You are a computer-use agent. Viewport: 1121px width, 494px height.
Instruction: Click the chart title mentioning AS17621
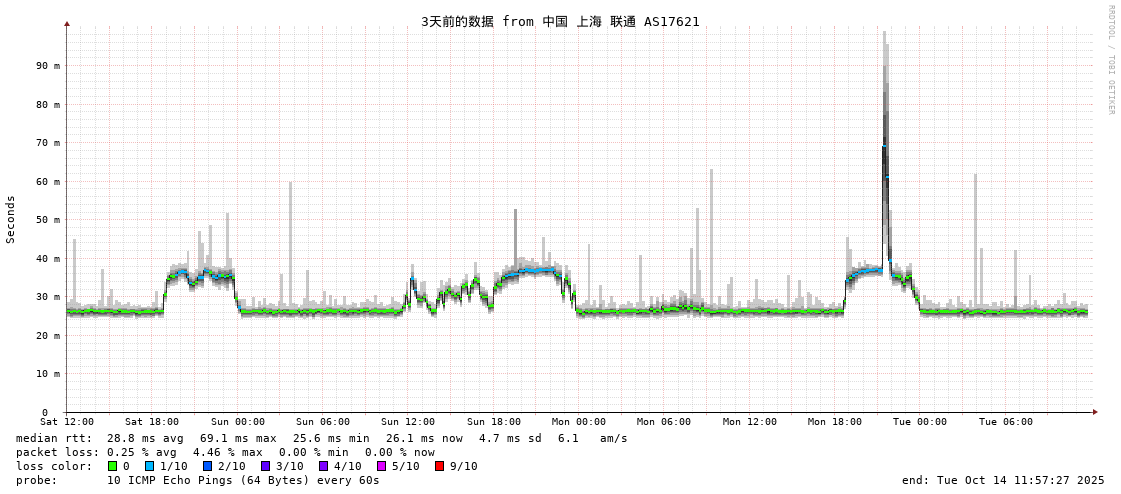click(560, 21)
